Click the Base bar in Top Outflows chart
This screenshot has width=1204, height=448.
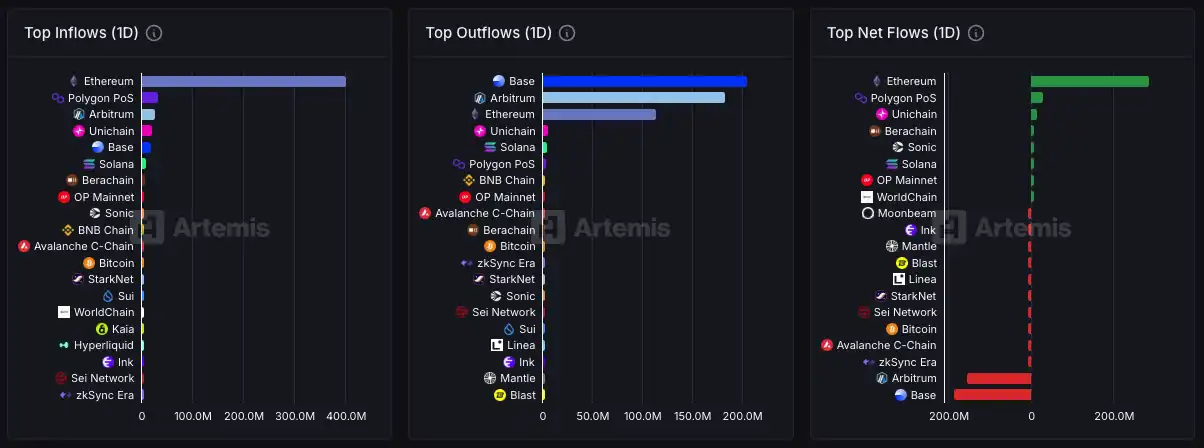click(645, 81)
